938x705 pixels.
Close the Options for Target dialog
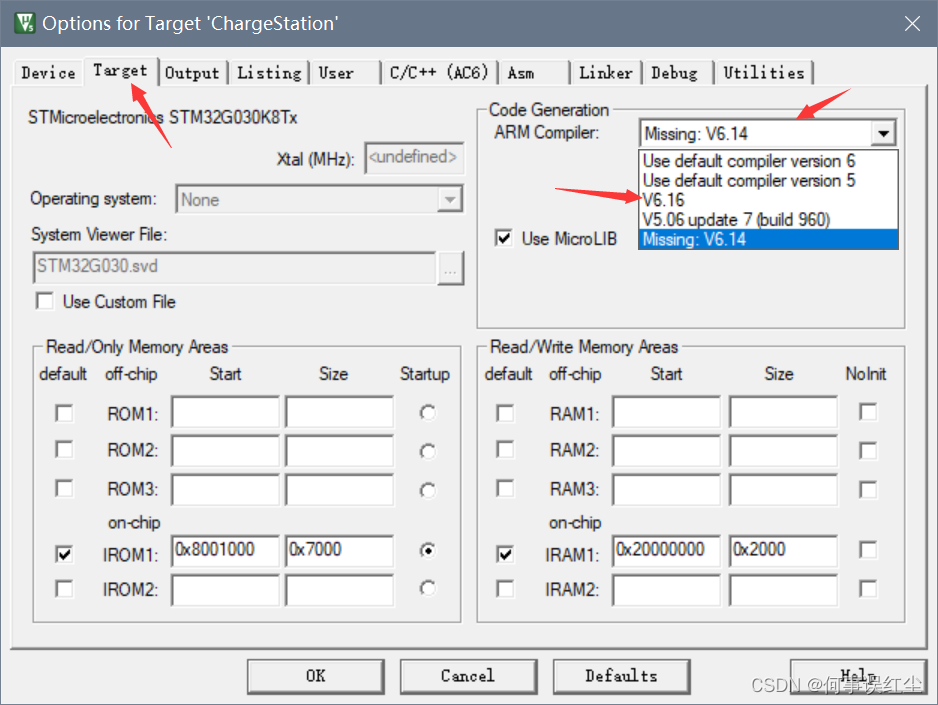point(912,24)
